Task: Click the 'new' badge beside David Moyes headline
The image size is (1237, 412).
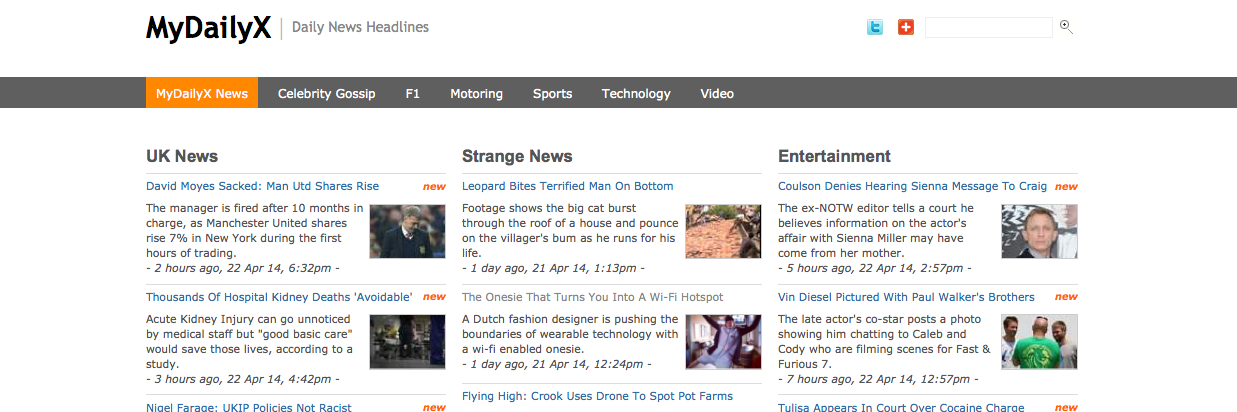Action: point(434,186)
